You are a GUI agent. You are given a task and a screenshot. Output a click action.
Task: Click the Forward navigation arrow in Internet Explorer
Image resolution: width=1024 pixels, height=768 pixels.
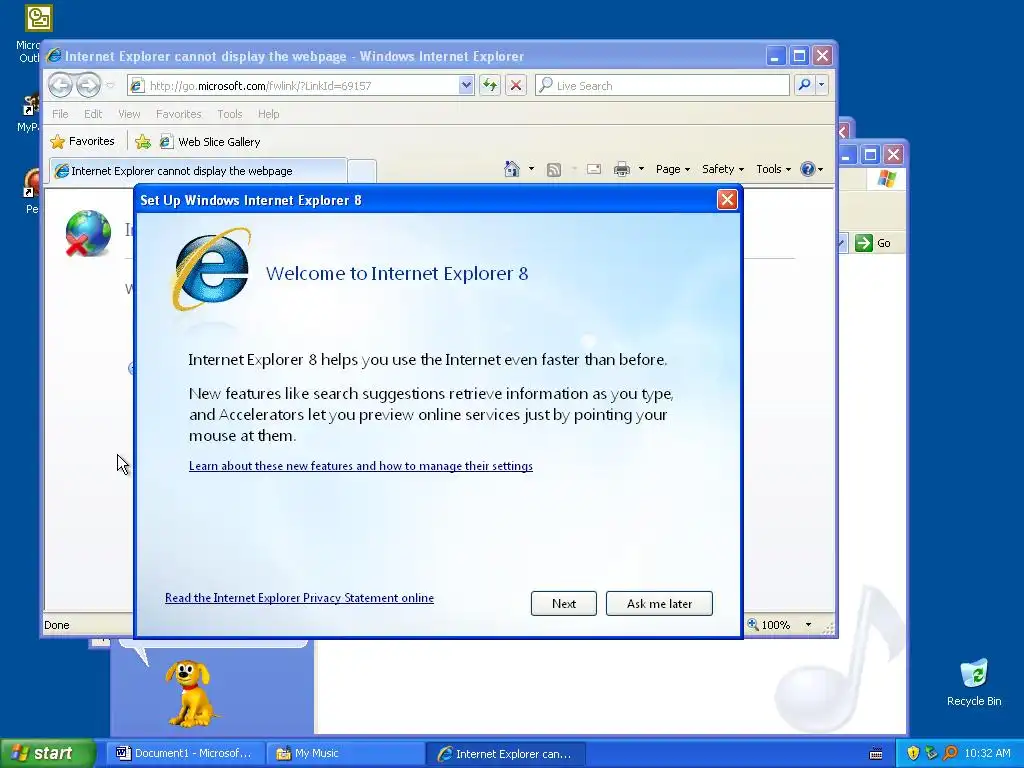point(89,85)
